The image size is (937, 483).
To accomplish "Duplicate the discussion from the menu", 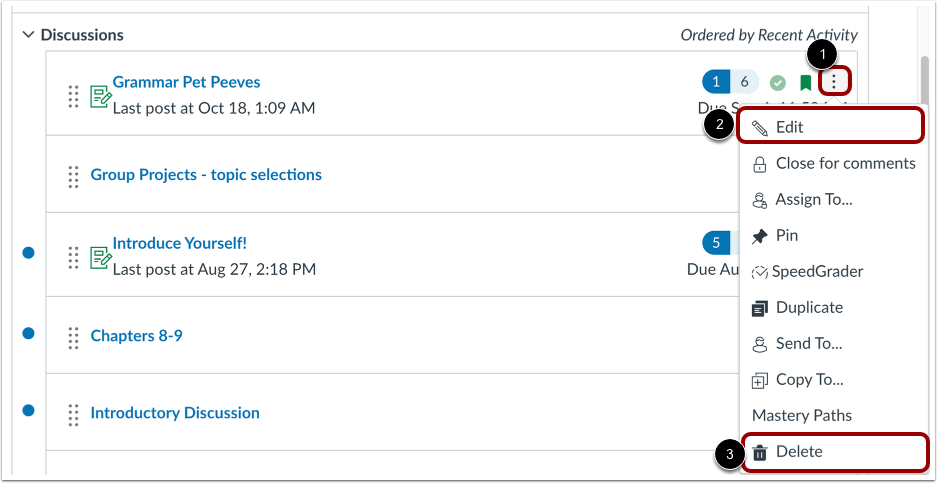I will point(809,307).
